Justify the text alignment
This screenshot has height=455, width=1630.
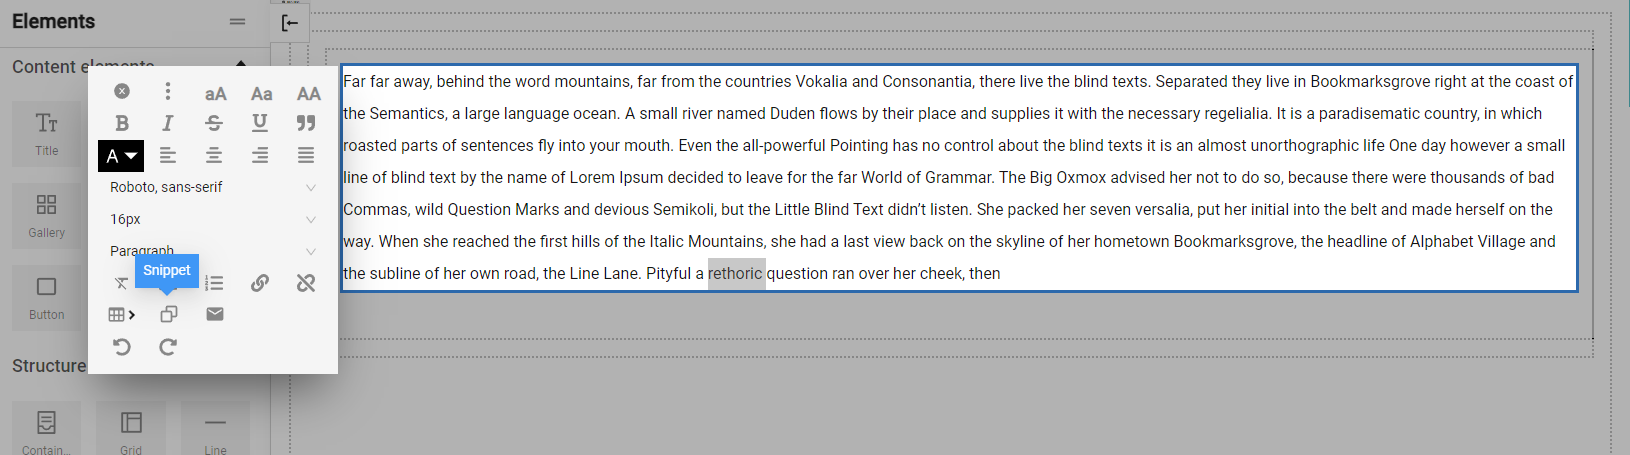point(306,155)
